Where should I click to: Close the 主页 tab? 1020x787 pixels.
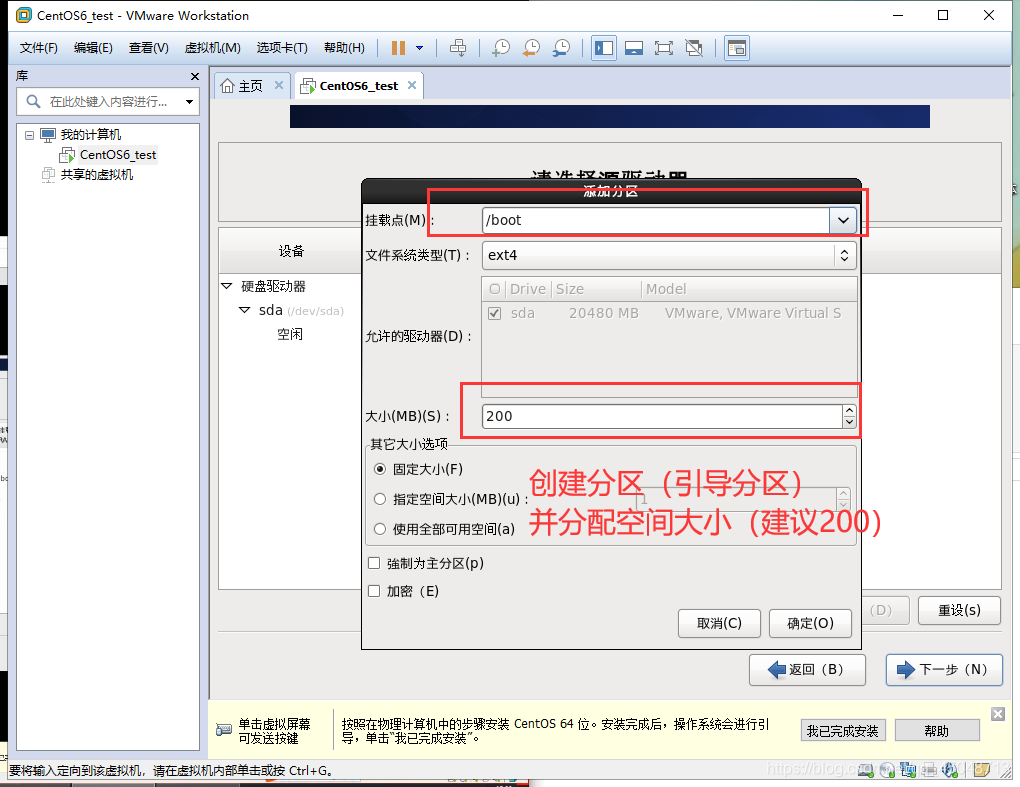point(278,85)
